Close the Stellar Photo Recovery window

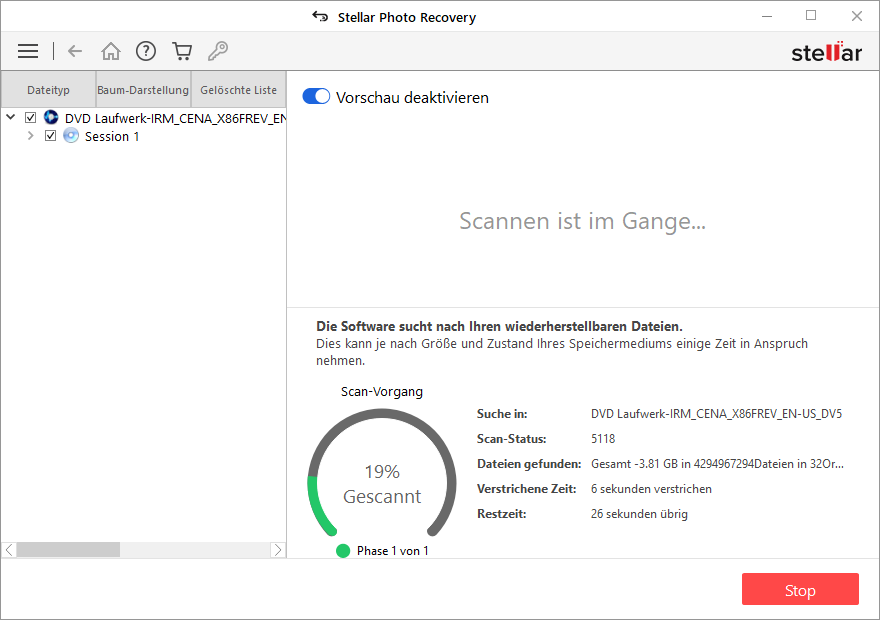(856, 16)
